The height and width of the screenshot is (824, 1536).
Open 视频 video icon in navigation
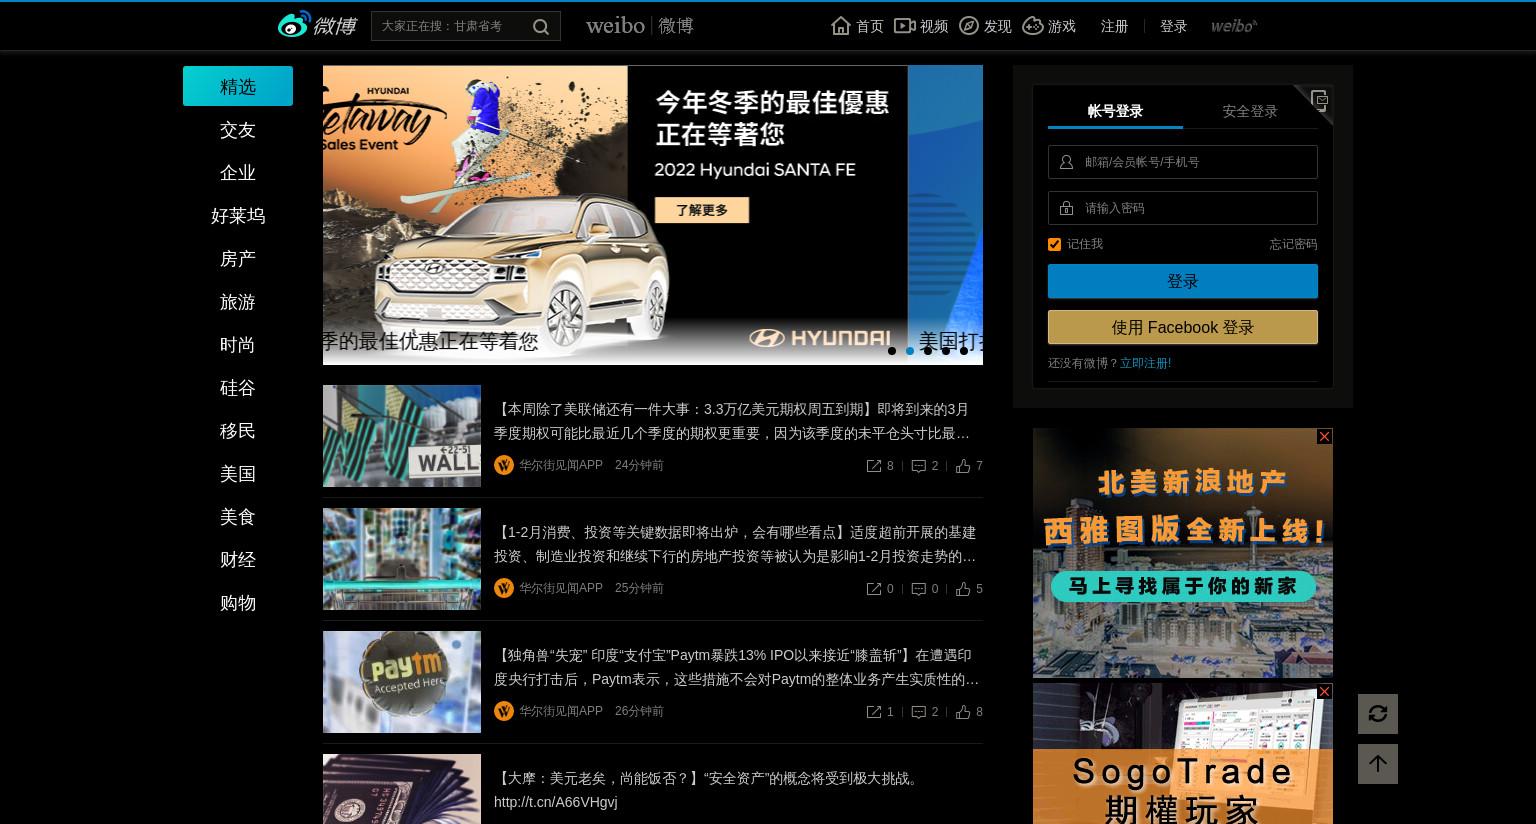tap(904, 26)
